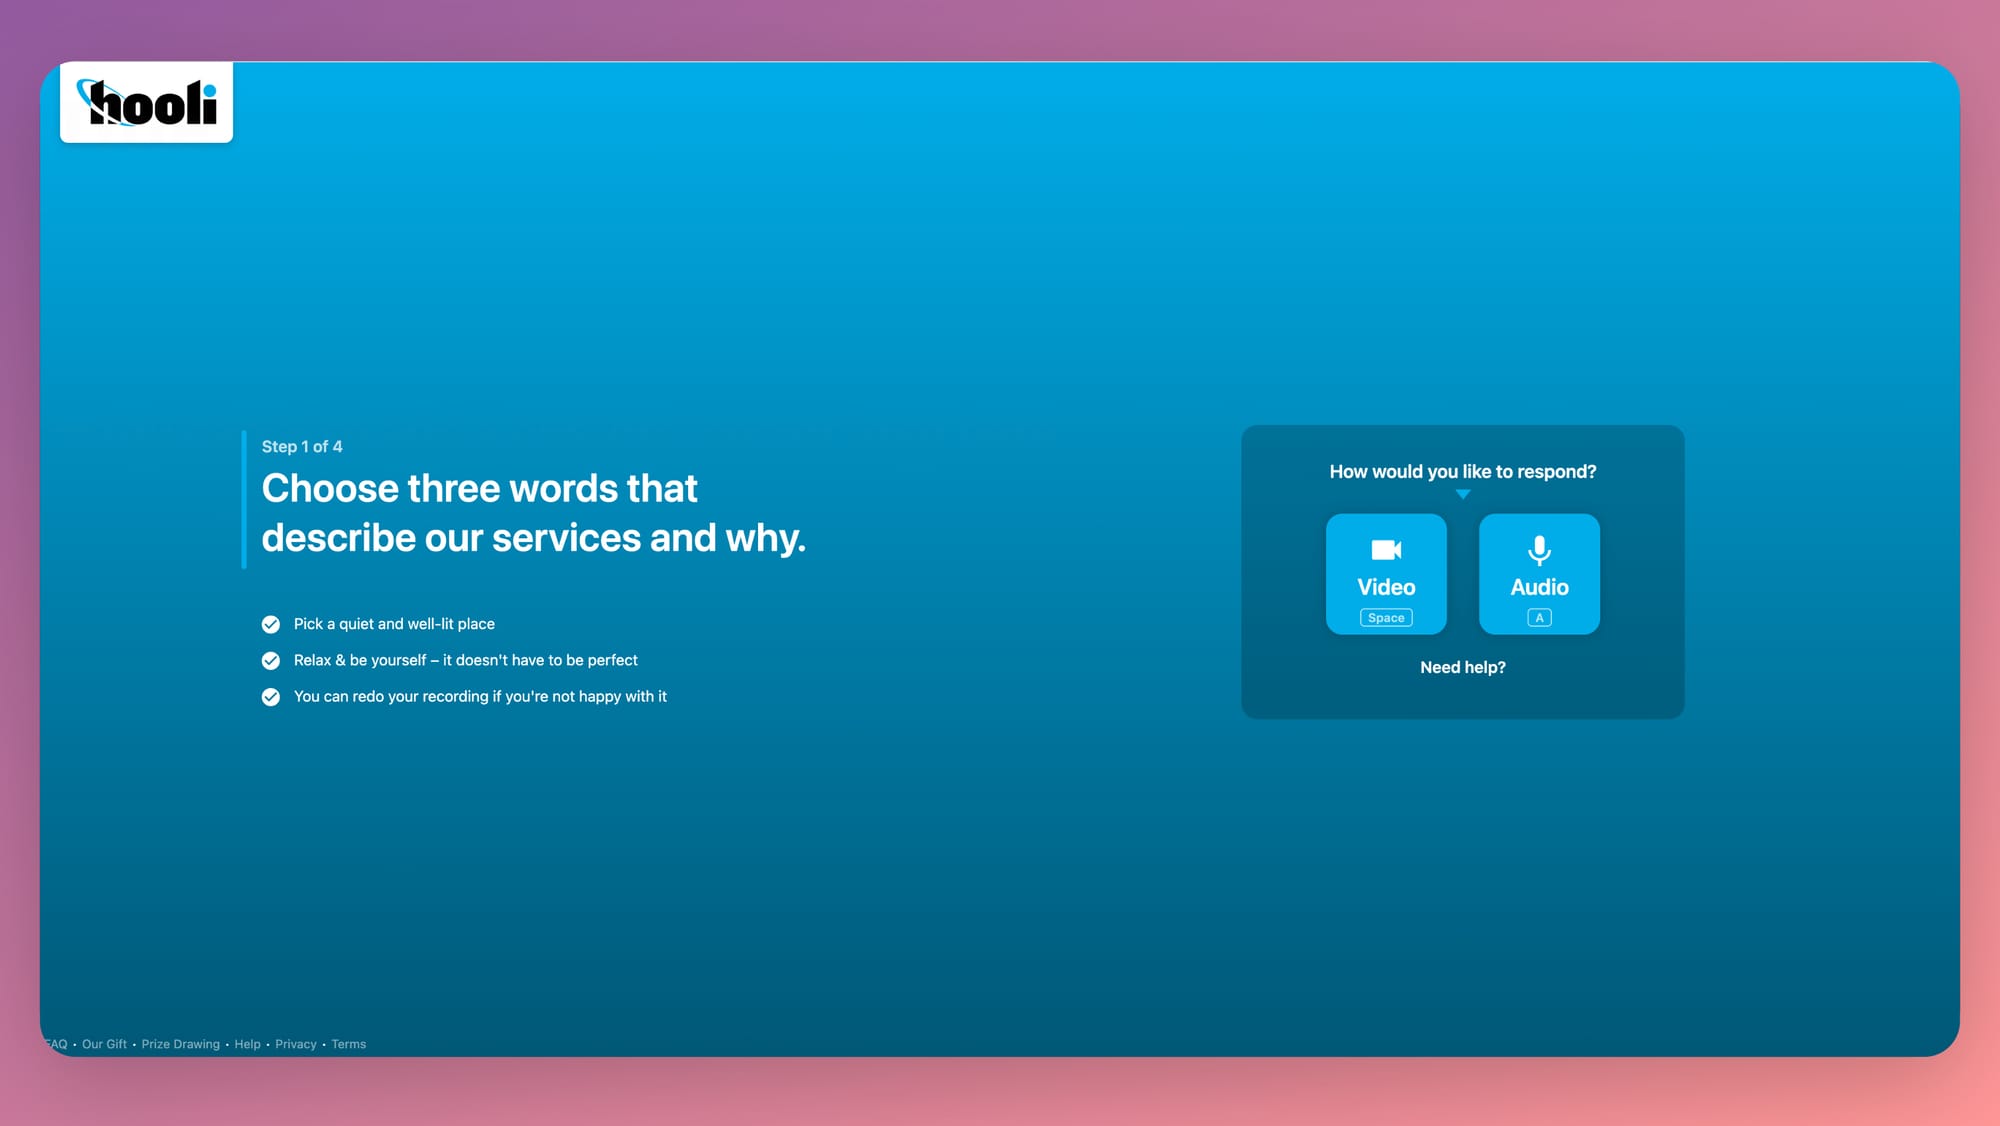The image size is (2000, 1126).
Task: Open the Terms footer link
Action: pos(348,1044)
